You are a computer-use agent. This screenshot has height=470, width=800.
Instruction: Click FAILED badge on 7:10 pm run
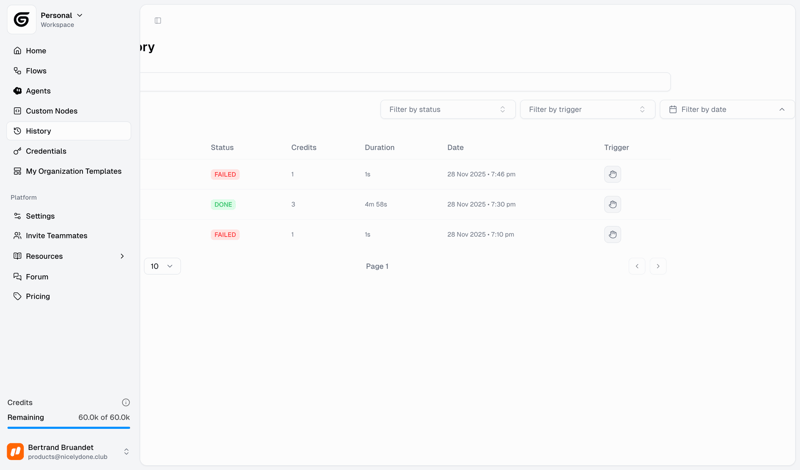click(x=225, y=235)
